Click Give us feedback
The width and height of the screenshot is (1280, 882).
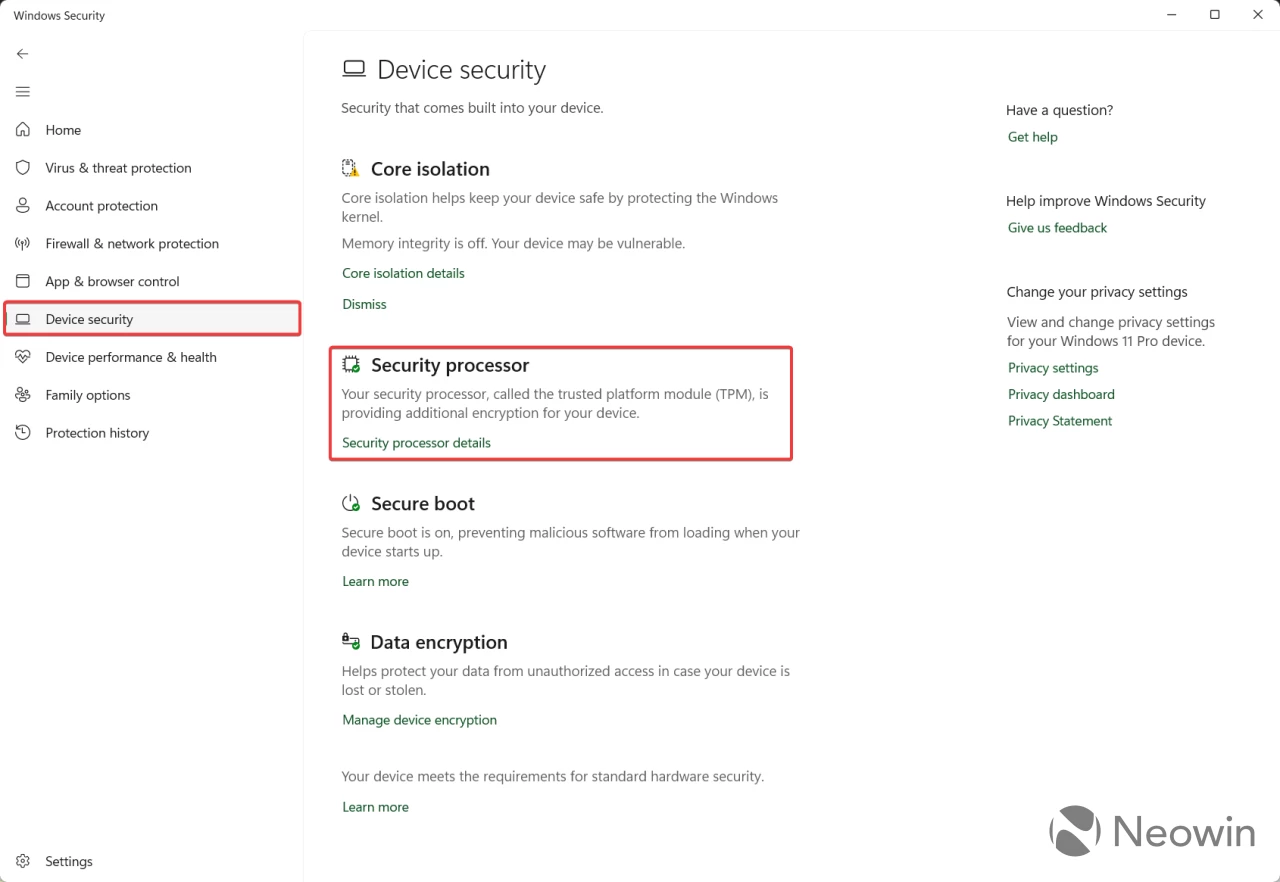tap(1057, 227)
